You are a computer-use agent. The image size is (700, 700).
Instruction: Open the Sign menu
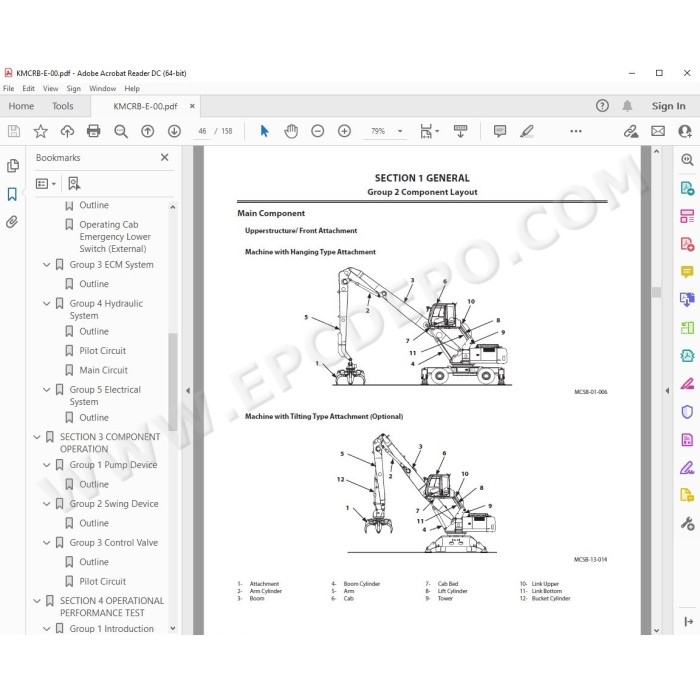(x=74, y=88)
